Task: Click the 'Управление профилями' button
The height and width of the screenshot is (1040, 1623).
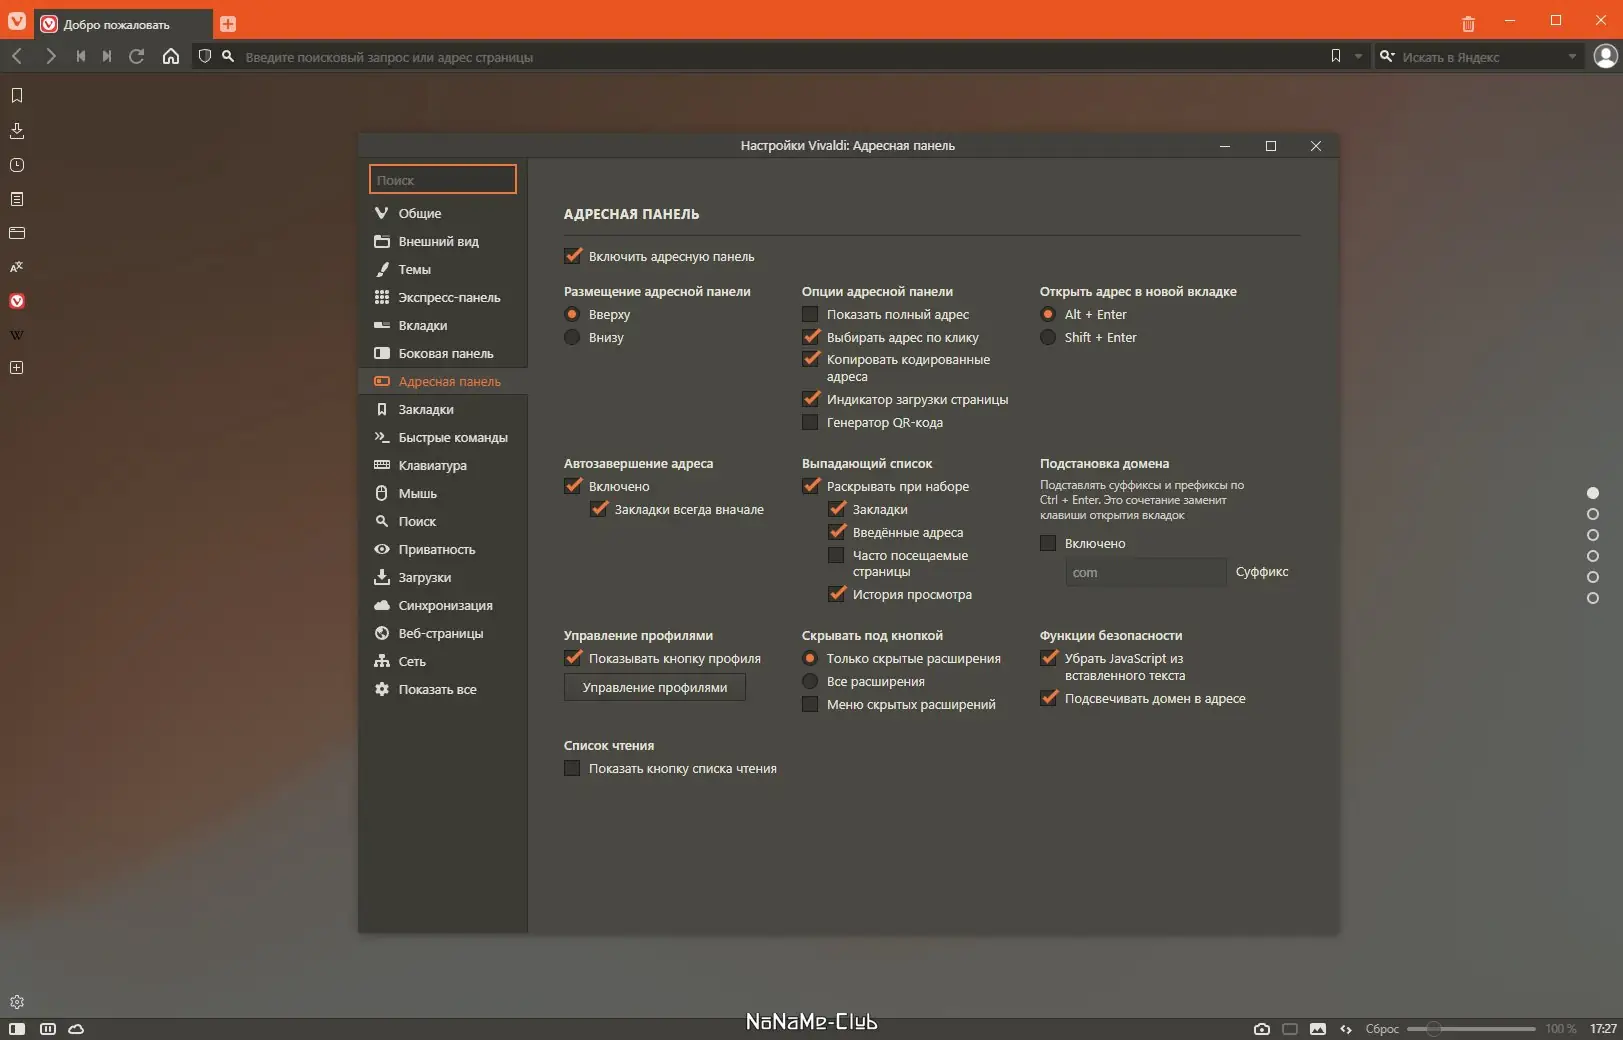Action: (x=655, y=687)
